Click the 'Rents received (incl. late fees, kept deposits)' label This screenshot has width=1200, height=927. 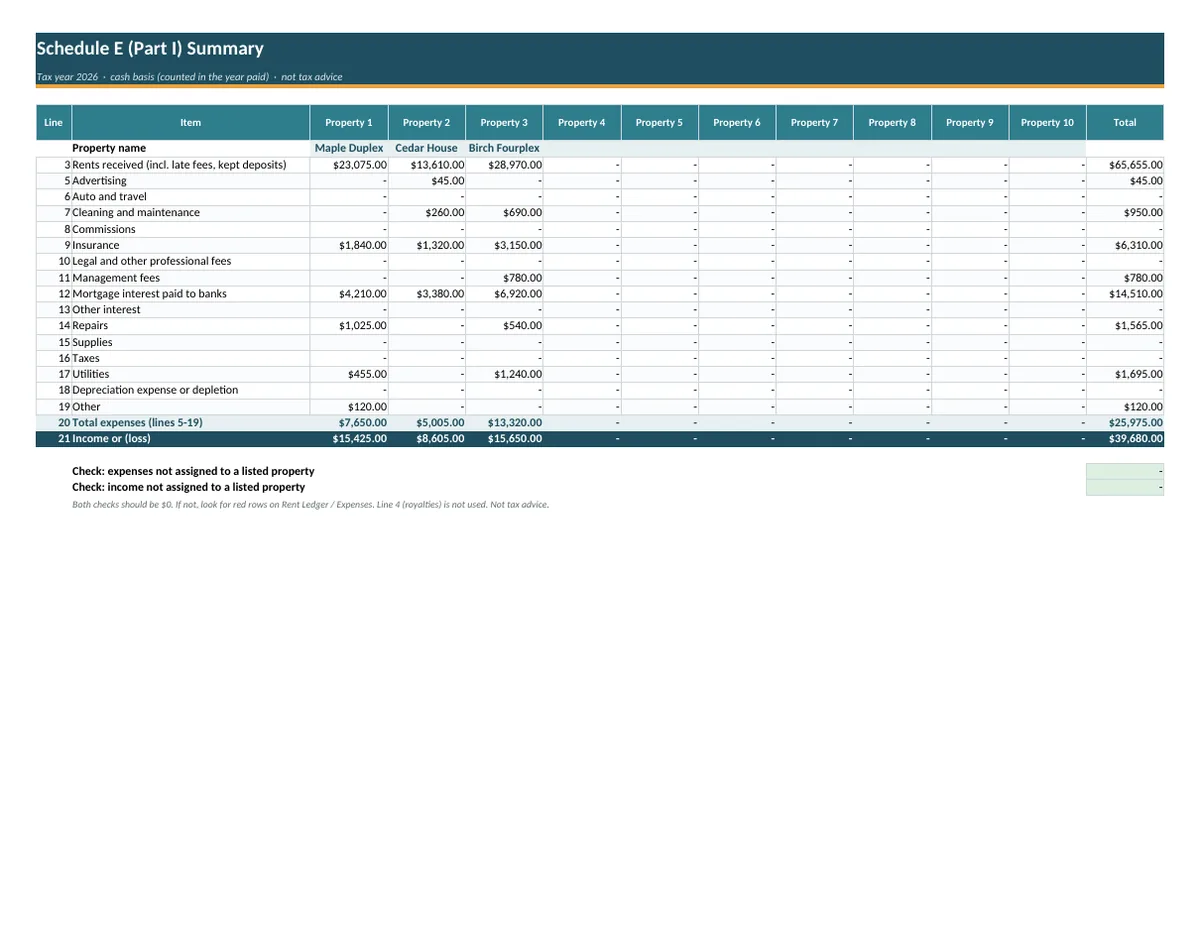pyautogui.click(x=179, y=164)
